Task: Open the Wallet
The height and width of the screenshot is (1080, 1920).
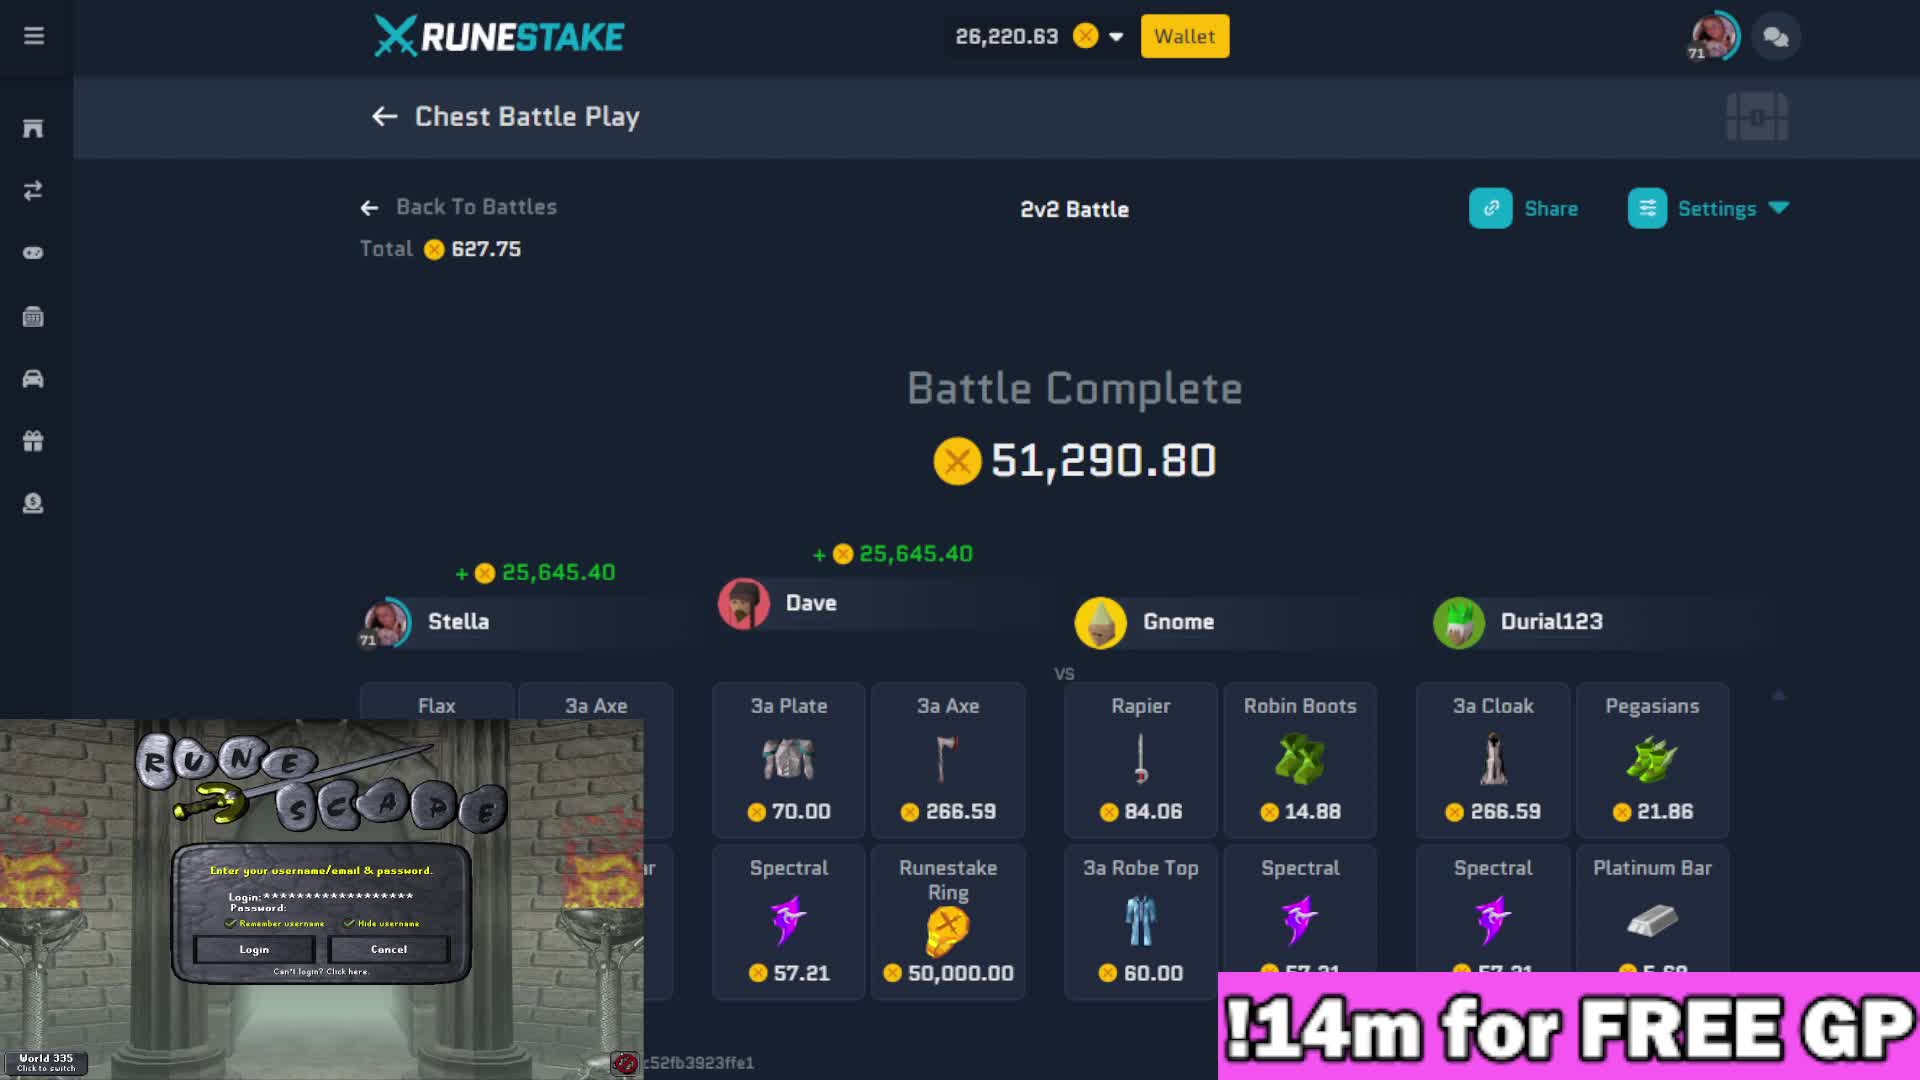Action: coord(1185,36)
